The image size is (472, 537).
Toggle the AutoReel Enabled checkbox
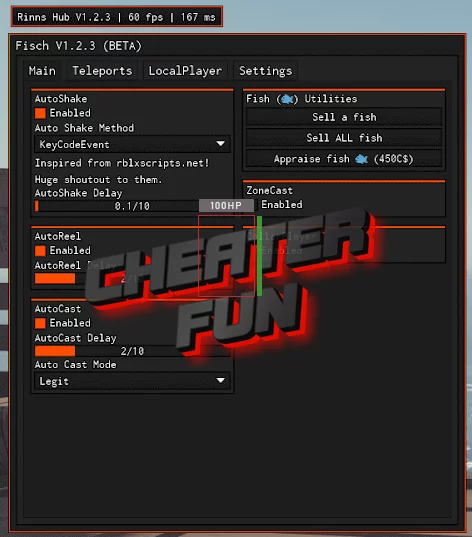[x=40, y=251]
